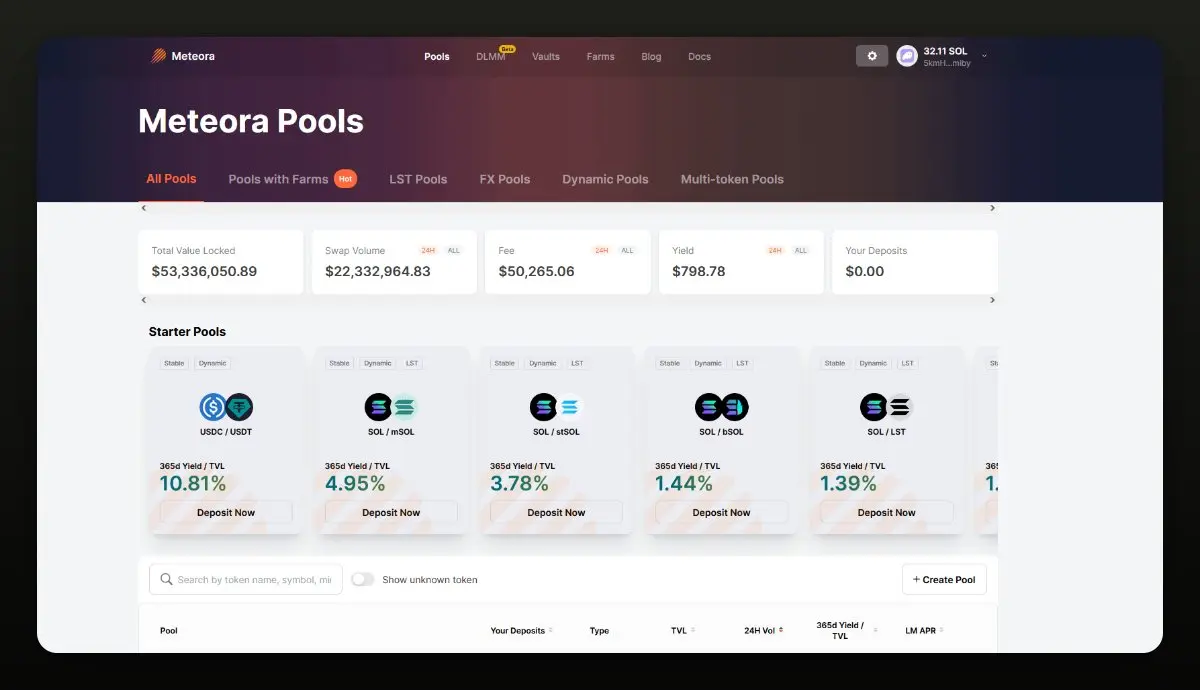This screenshot has width=1200, height=690.
Task: Click the SOL / mSOL token pair icon
Action: pyautogui.click(x=391, y=407)
